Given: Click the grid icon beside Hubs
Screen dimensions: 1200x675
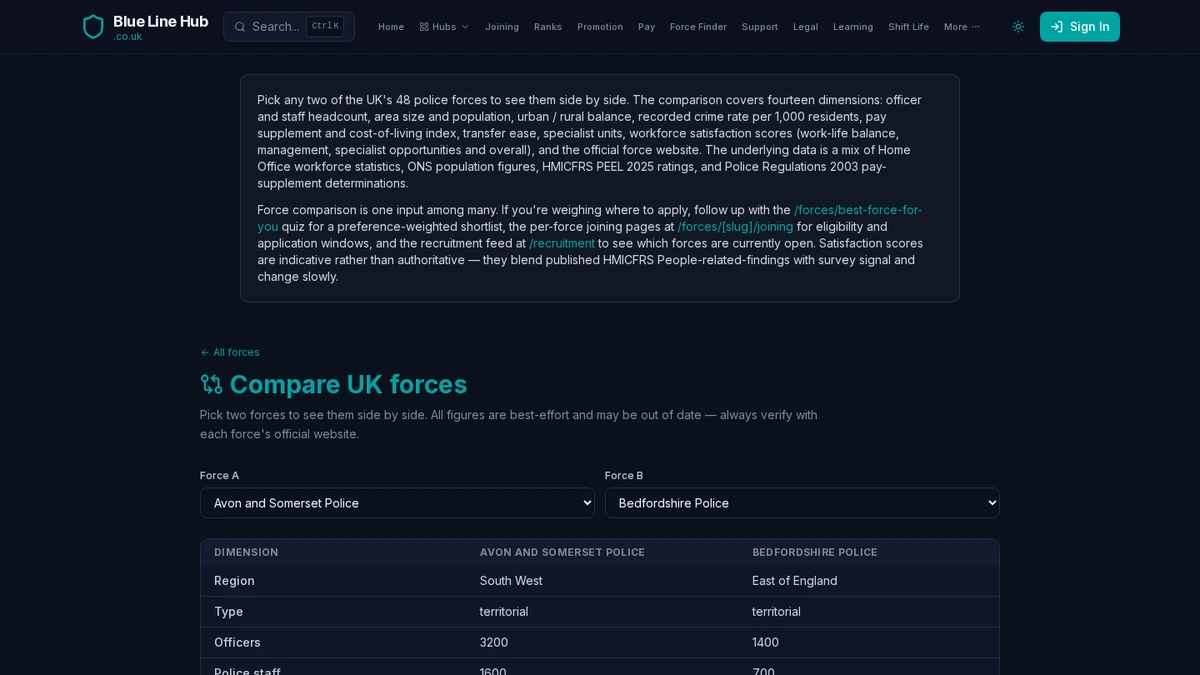Looking at the screenshot, I should 424,27.
